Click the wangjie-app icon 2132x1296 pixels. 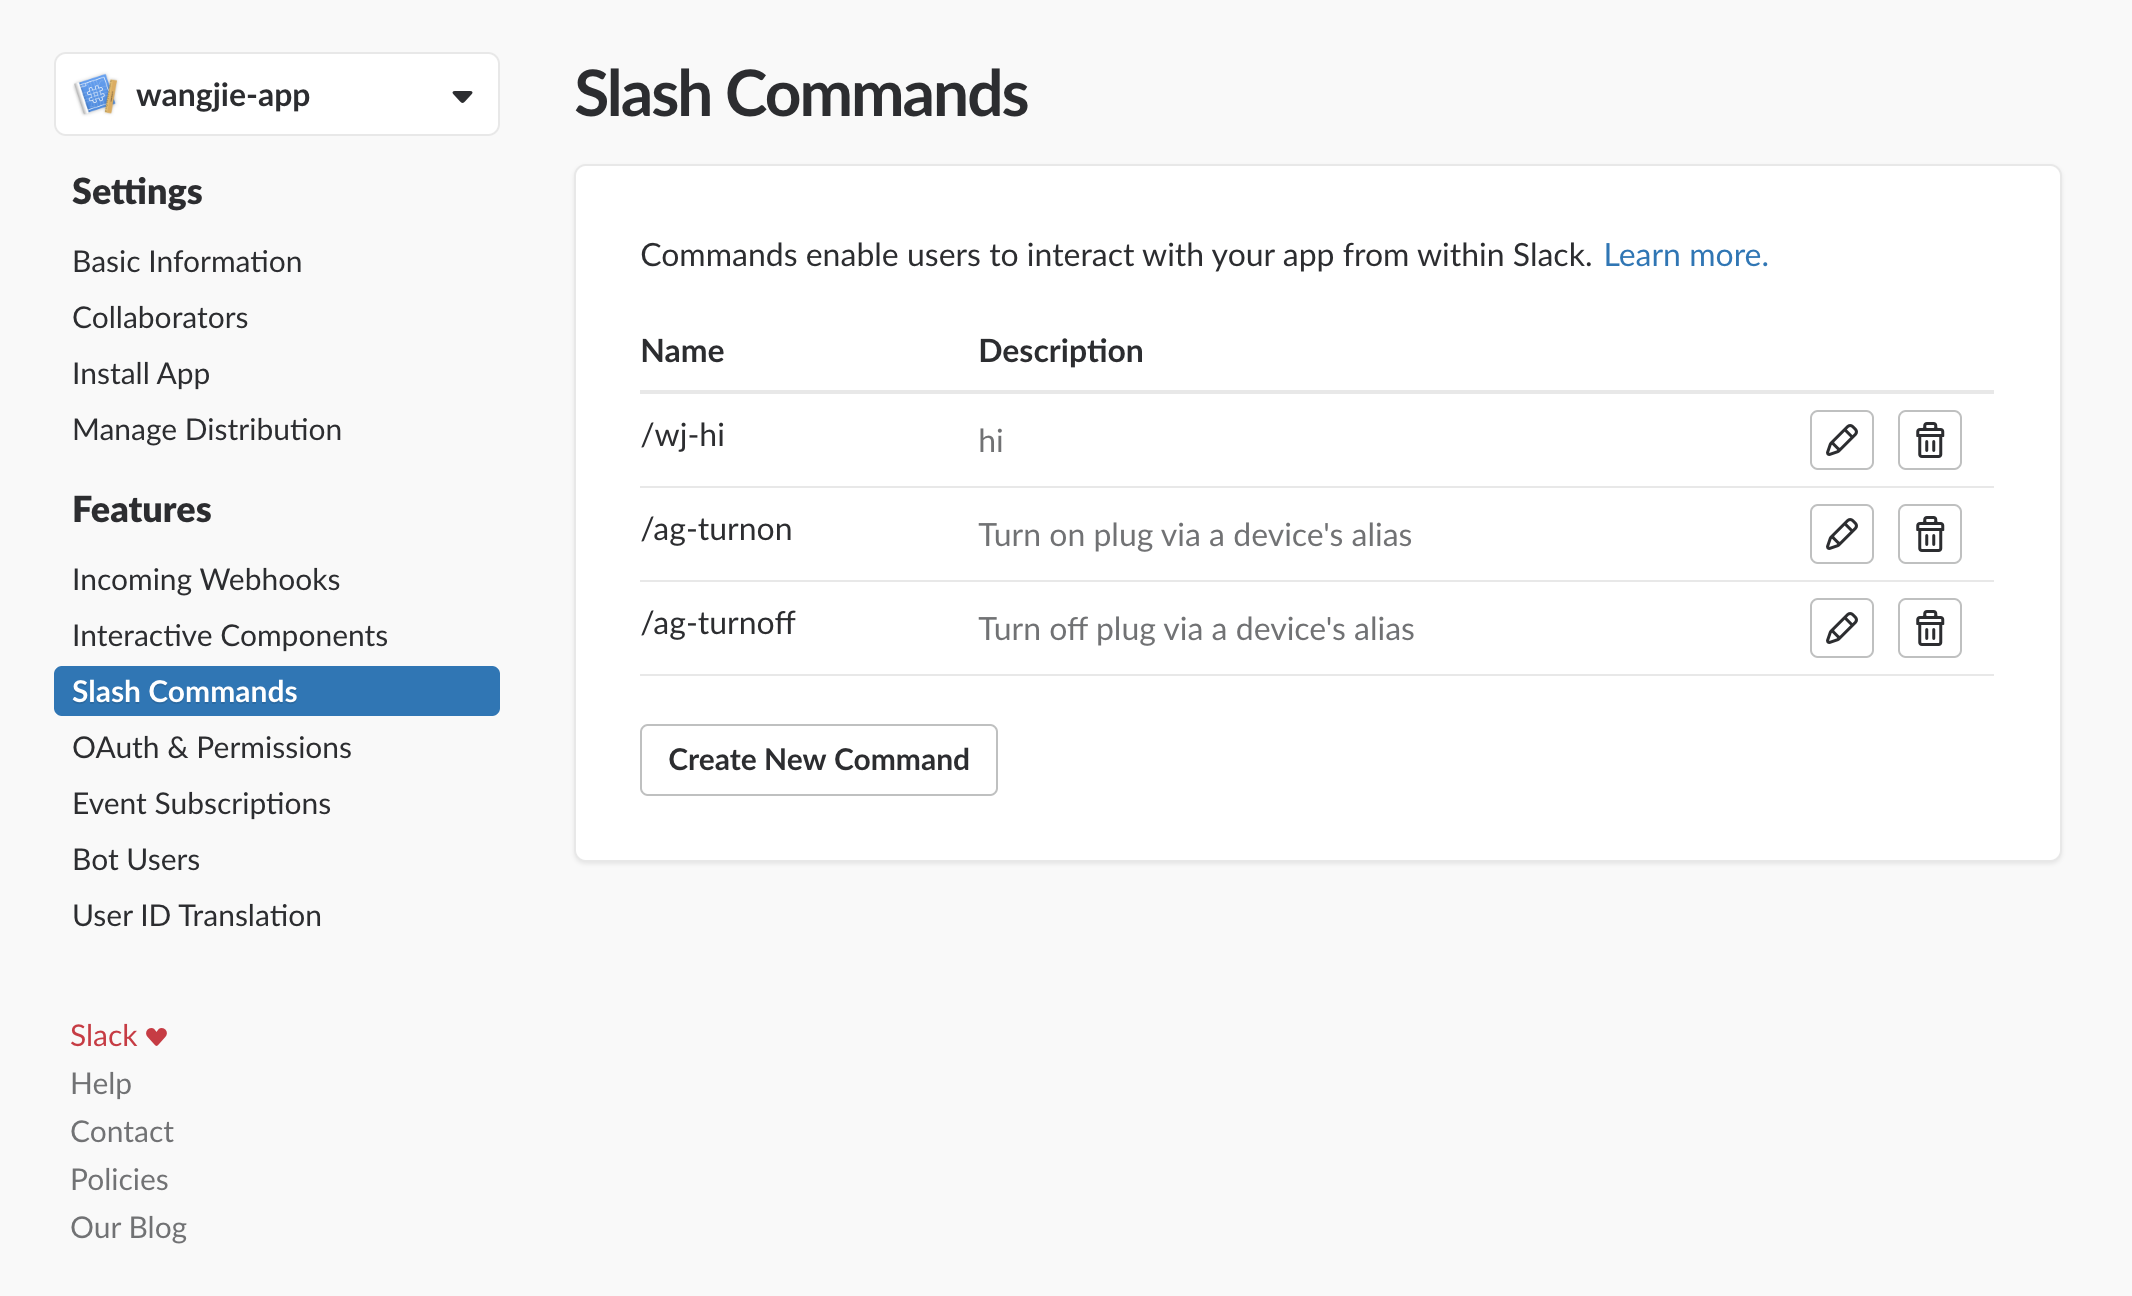pyautogui.click(x=96, y=95)
